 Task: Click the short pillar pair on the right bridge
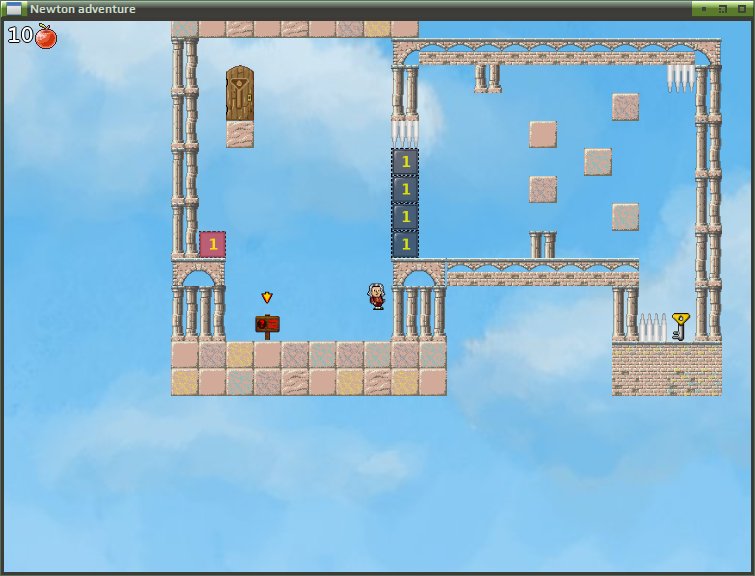click(x=543, y=245)
